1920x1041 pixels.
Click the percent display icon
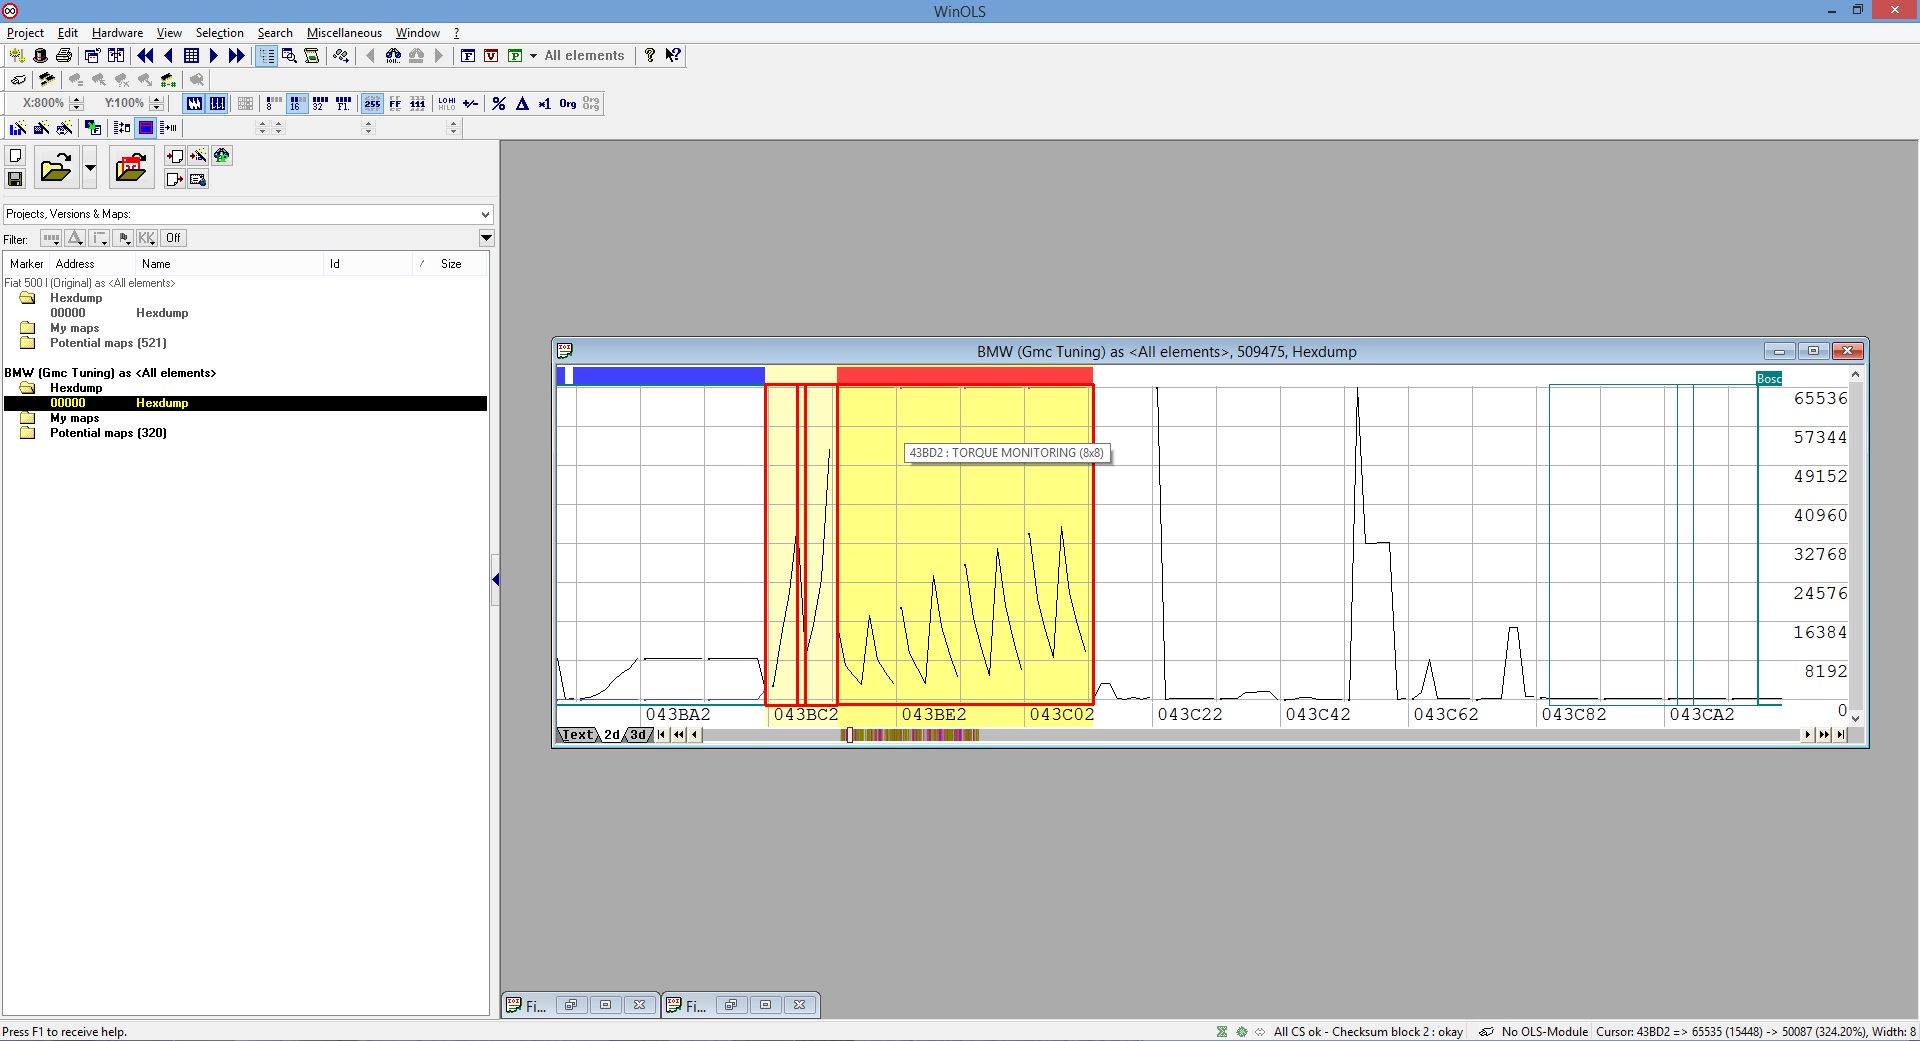coord(499,103)
